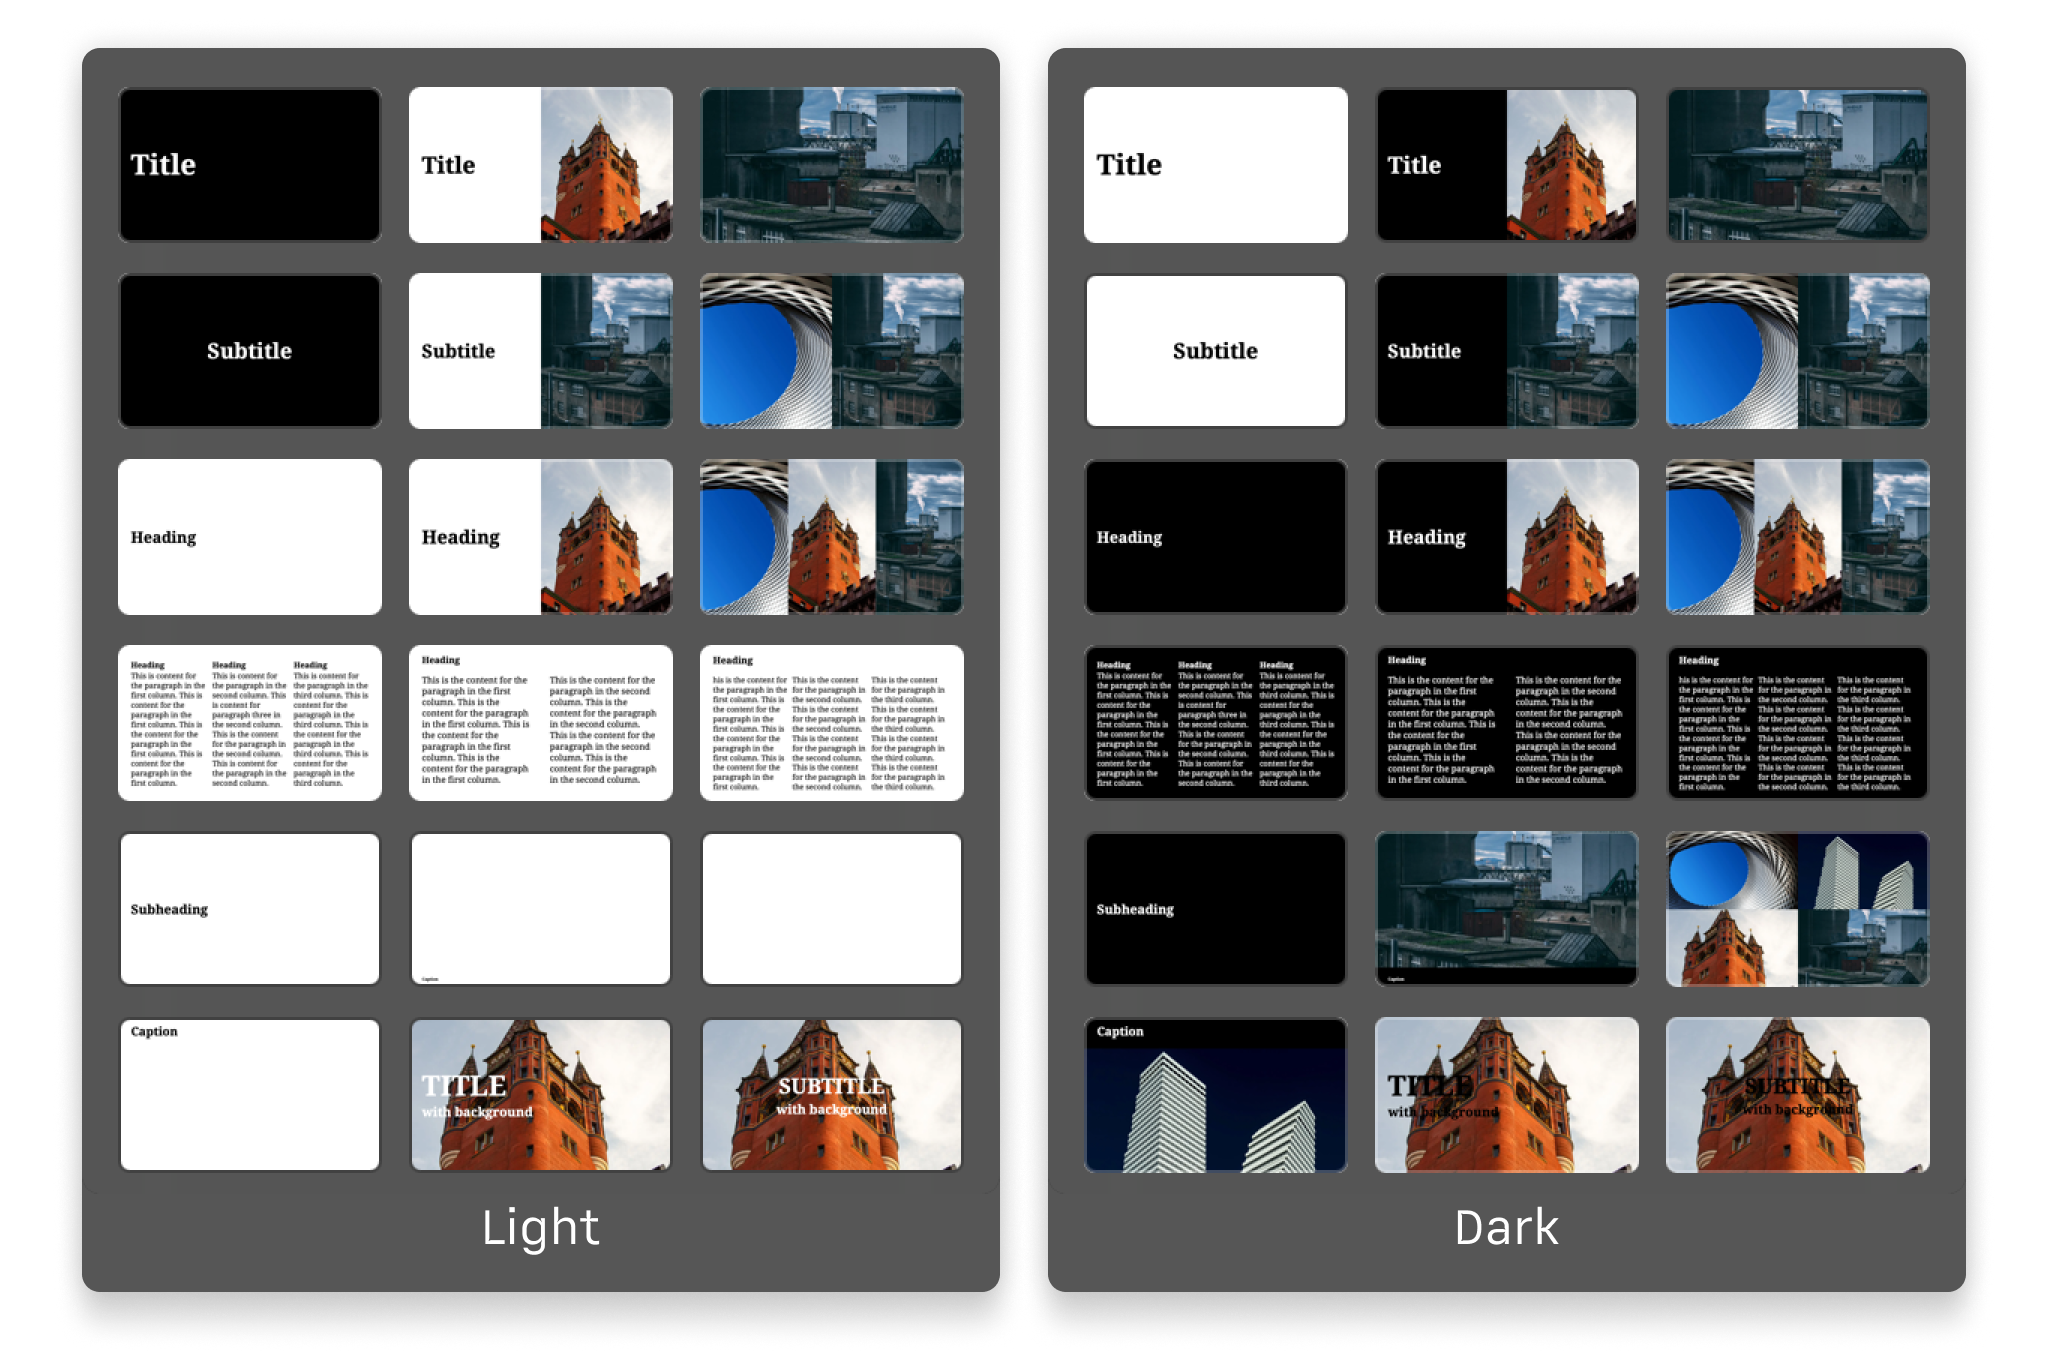The image size is (2048, 1352).
Task: Click the Dark theme label
Action: click(1506, 1227)
